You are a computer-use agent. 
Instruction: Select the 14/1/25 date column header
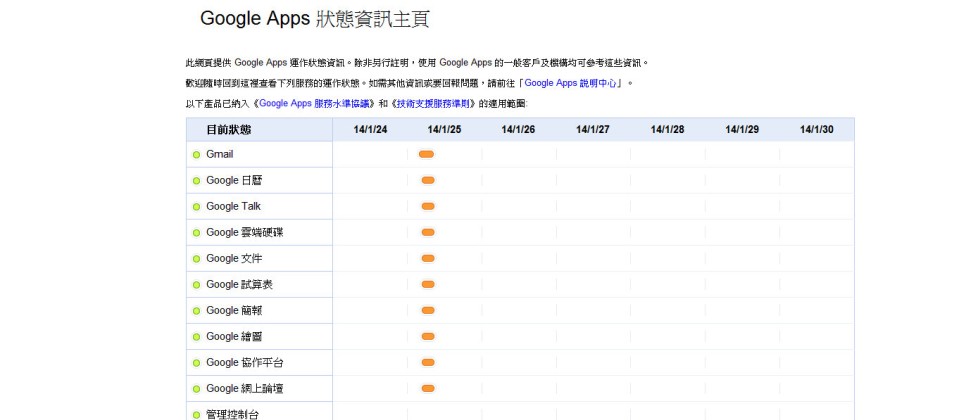[x=444, y=129]
